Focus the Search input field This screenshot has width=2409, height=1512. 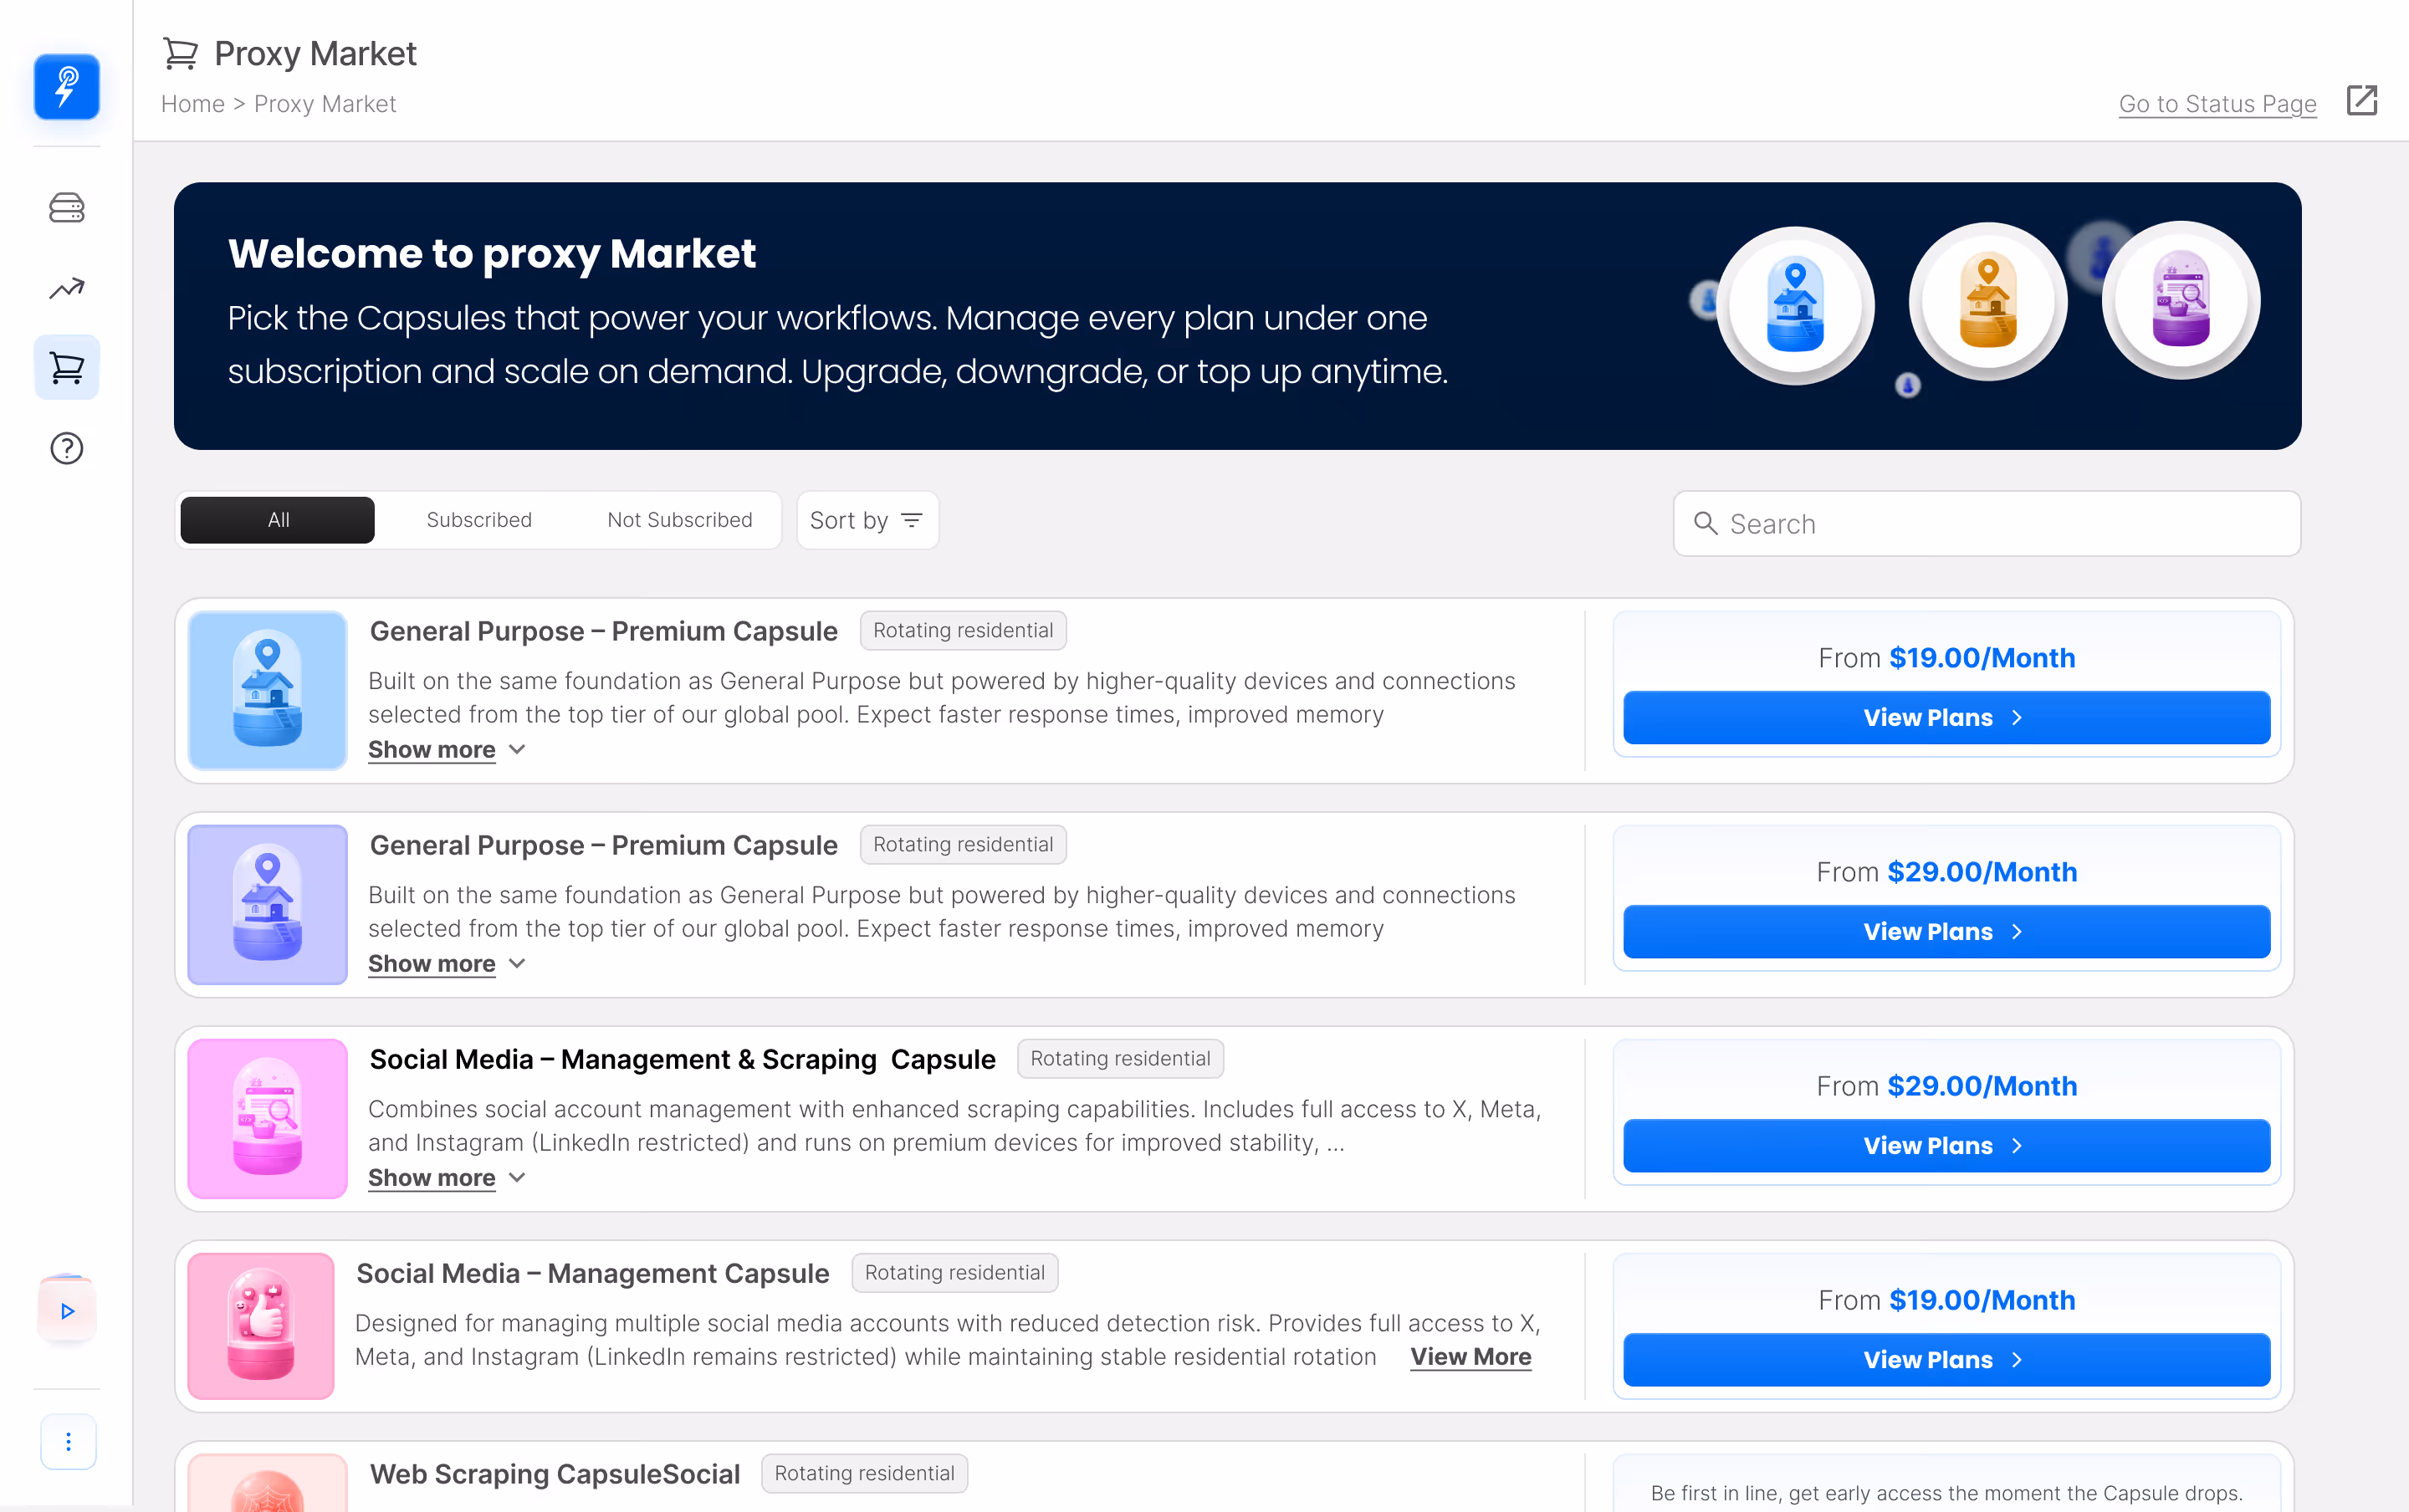(x=1986, y=523)
